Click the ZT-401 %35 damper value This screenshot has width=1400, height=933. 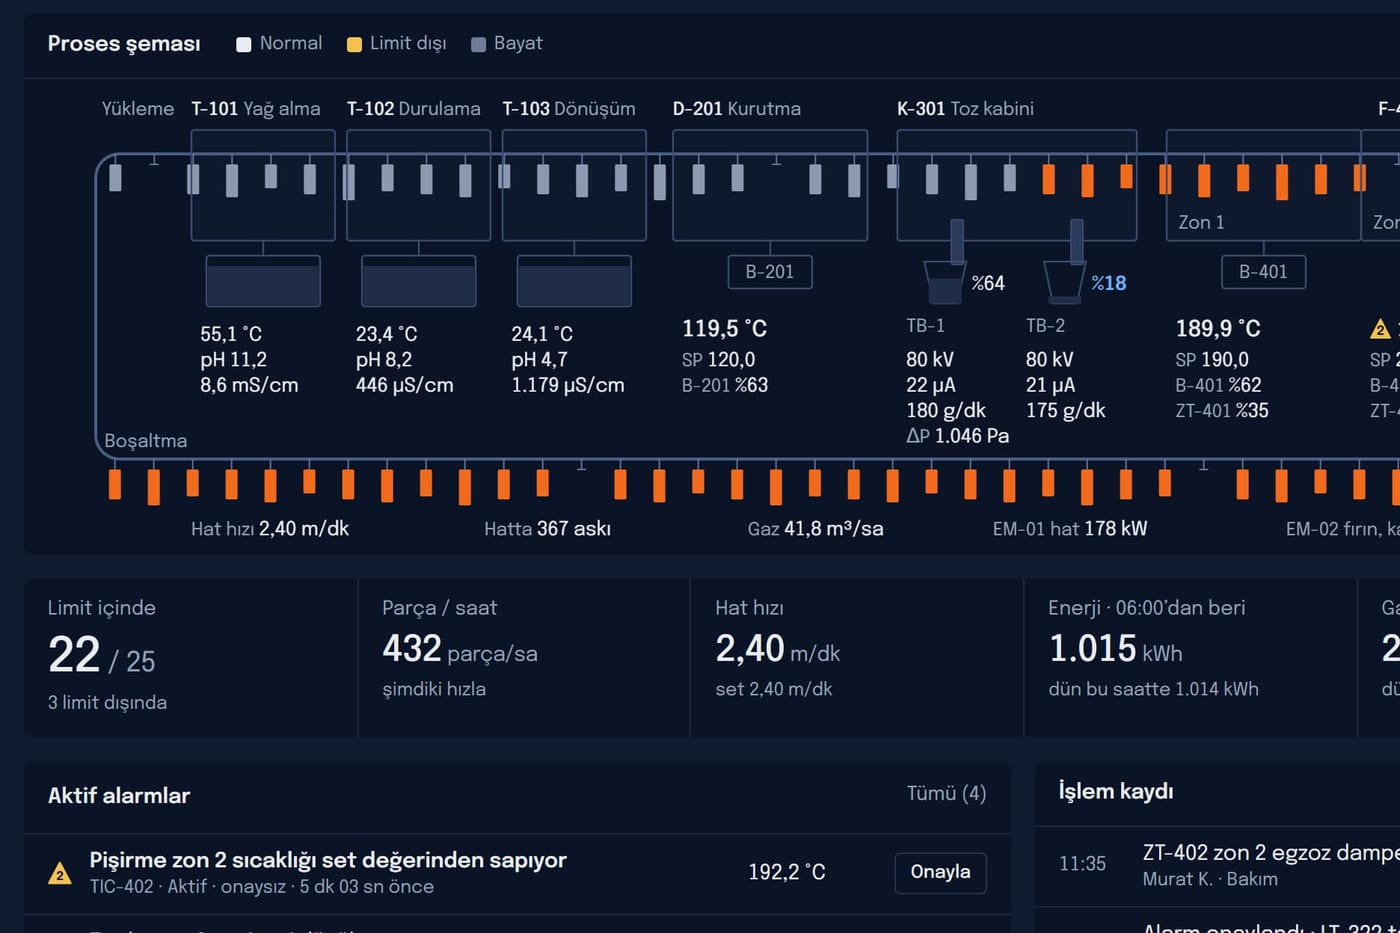pos(1222,411)
